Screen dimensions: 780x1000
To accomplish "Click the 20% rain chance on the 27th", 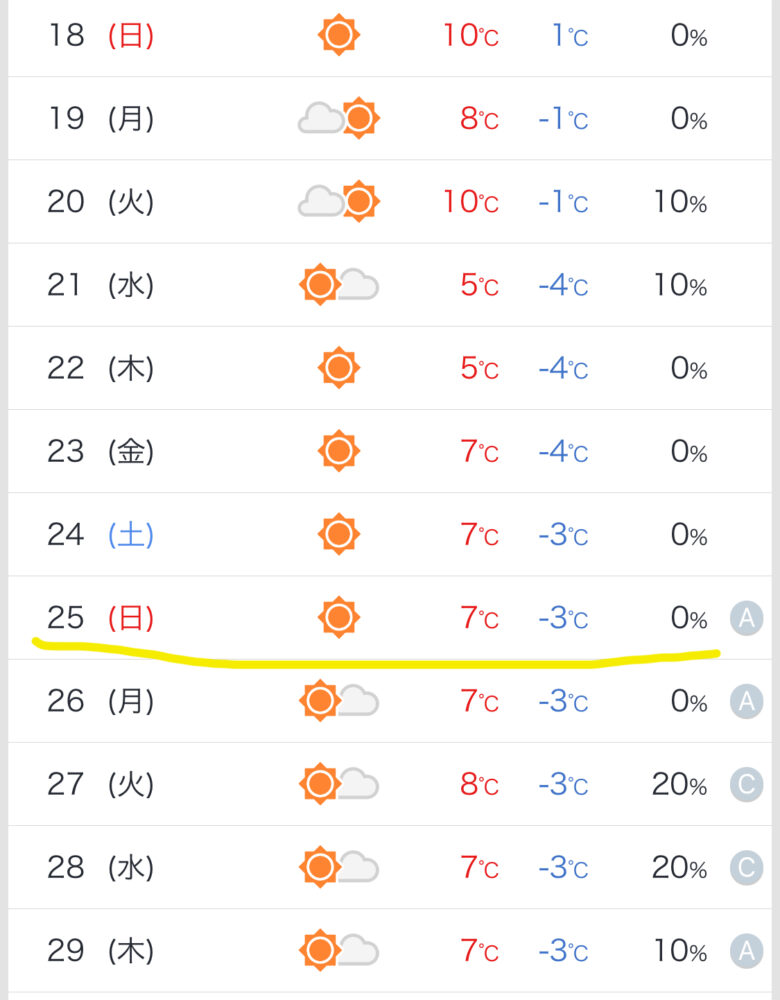I will pos(680,785).
